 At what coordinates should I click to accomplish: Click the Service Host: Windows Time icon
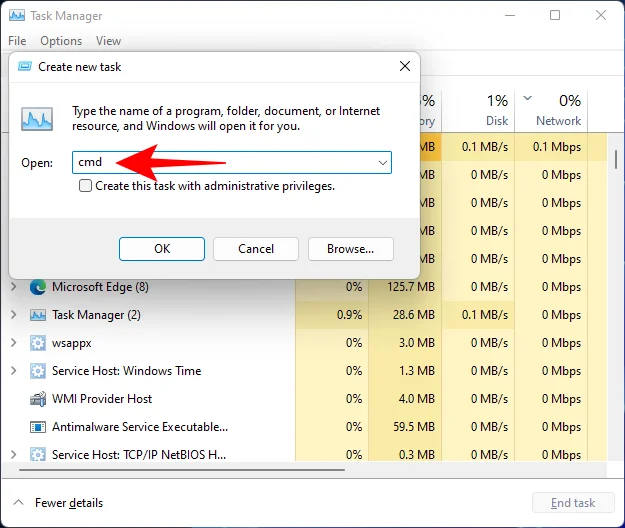pos(38,371)
